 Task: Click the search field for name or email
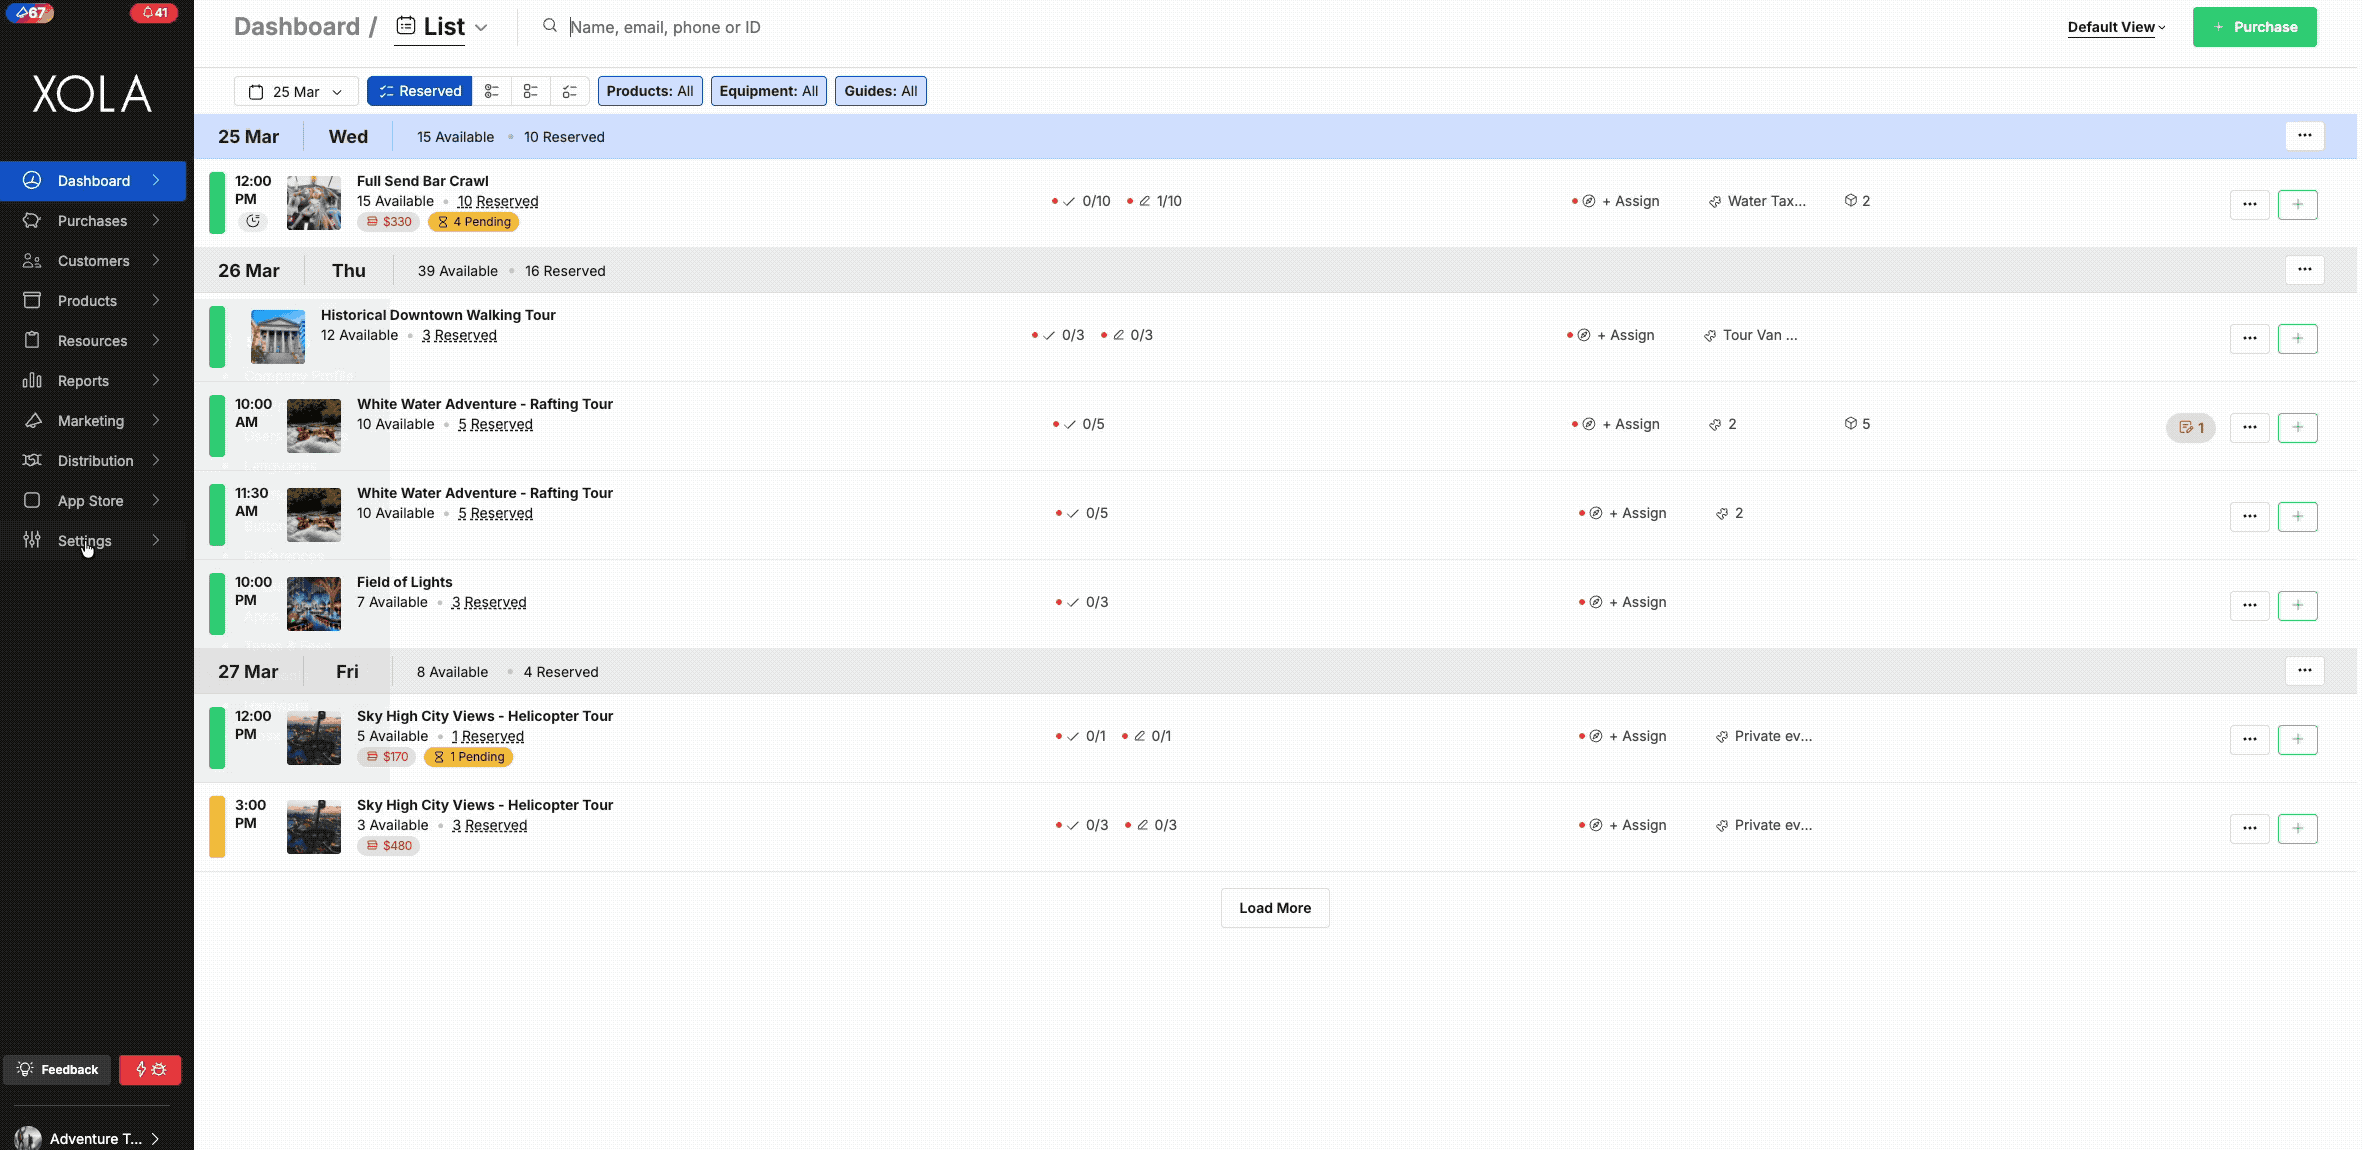click(x=664, y=27)
